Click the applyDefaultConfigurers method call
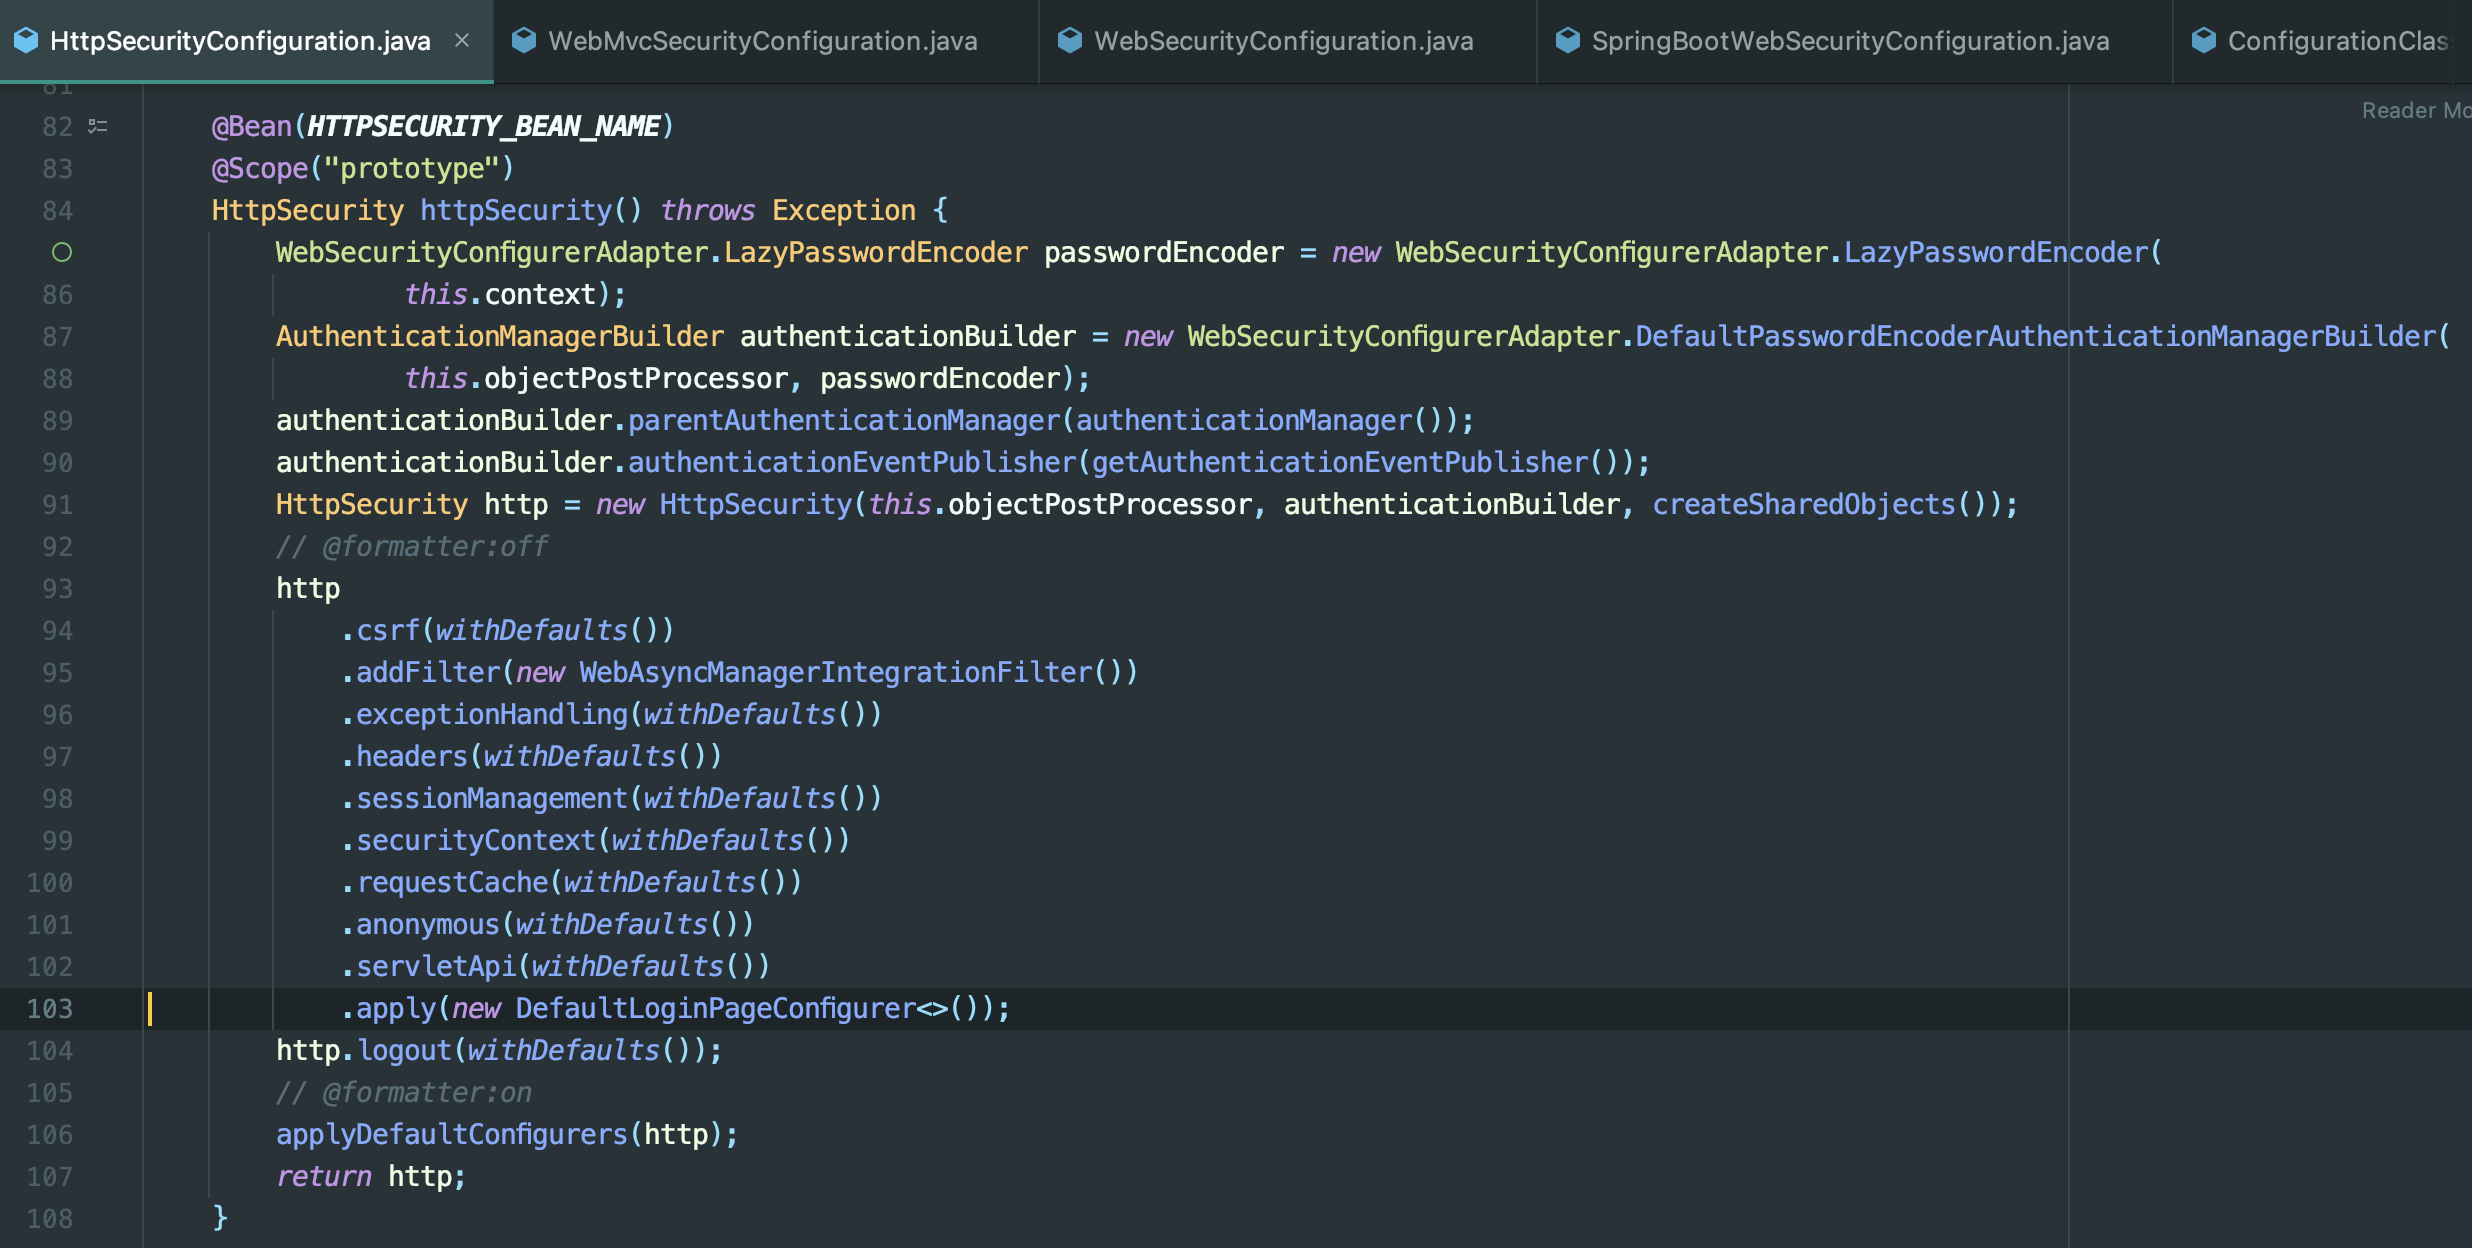Viewport: 2472px width, 1248px height. coord(451,1135)
